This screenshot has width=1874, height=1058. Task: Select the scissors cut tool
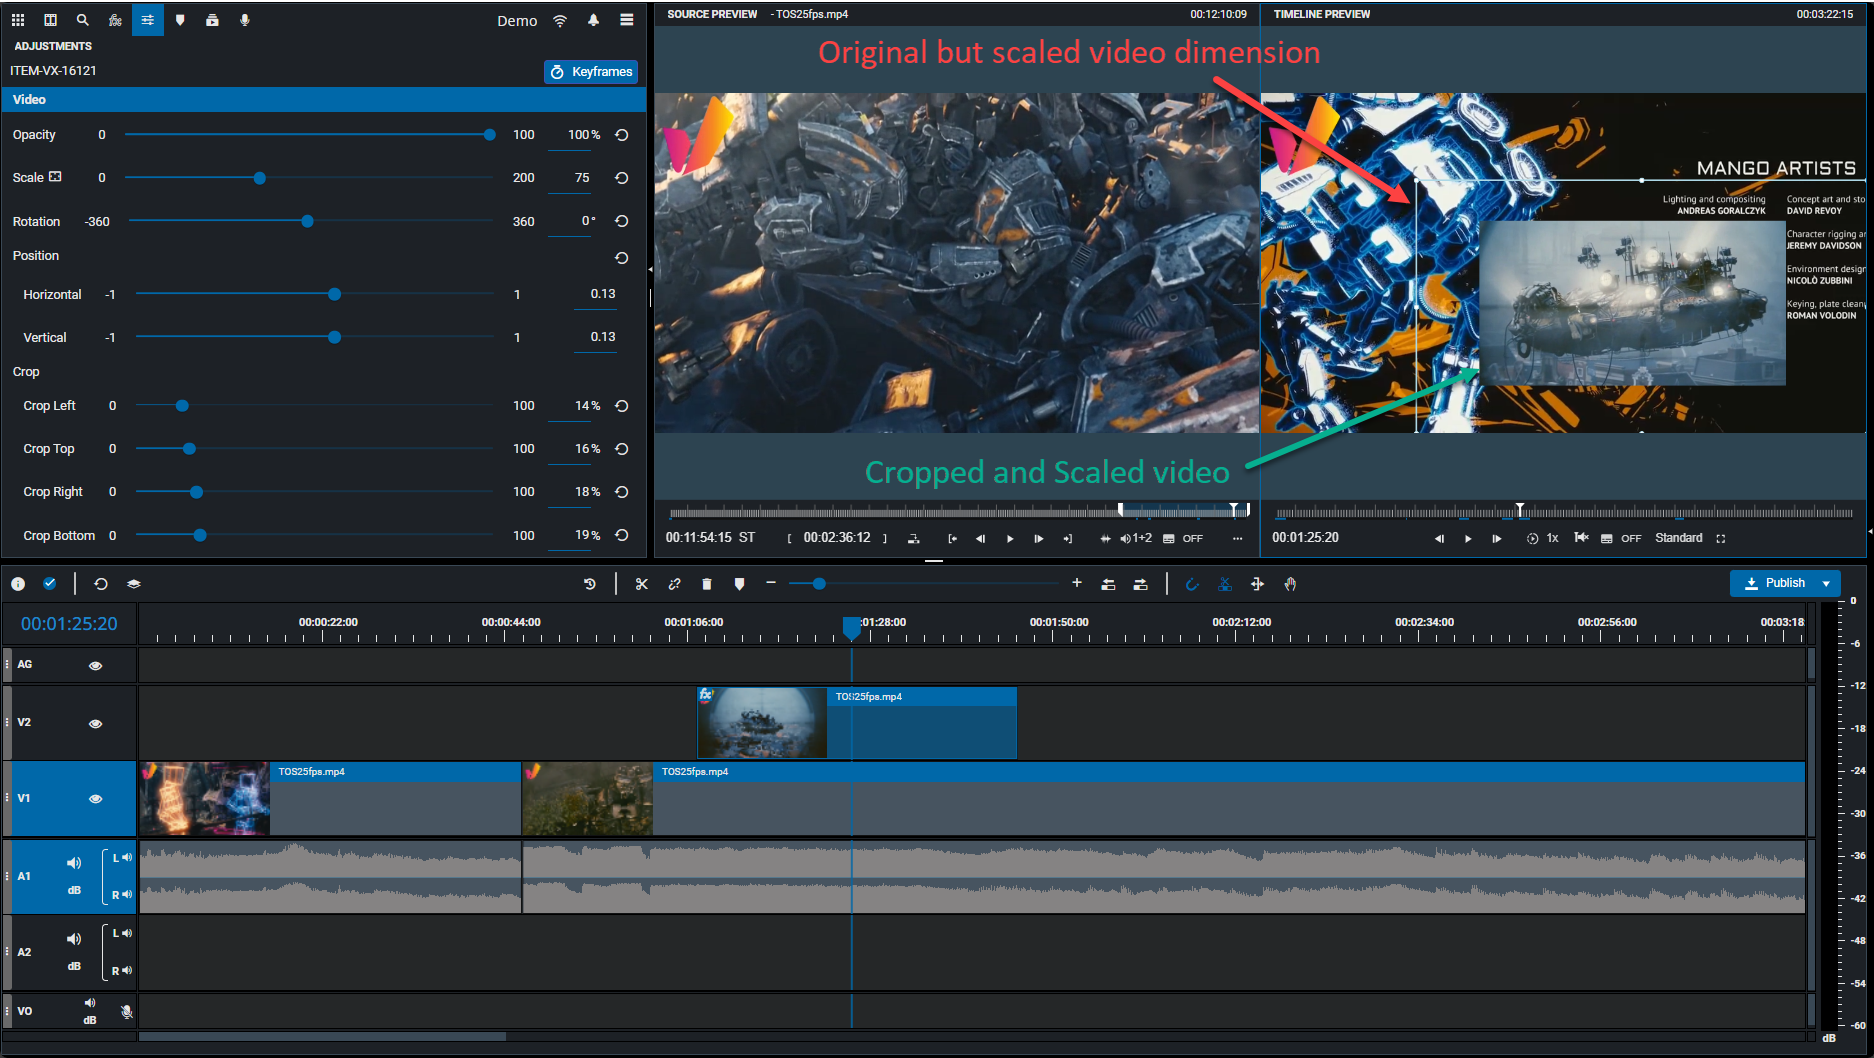(x=642, y=584)
